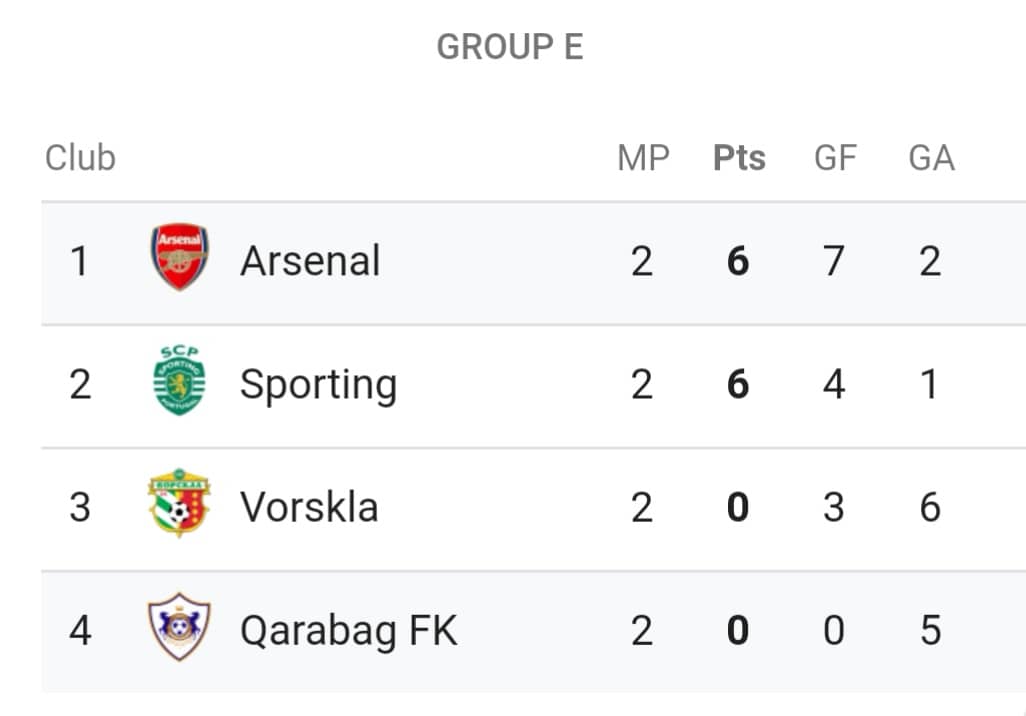Viewport: 1026px width, 716px height.
Task: Open the Arsenal team link
Action: (310, 260)
